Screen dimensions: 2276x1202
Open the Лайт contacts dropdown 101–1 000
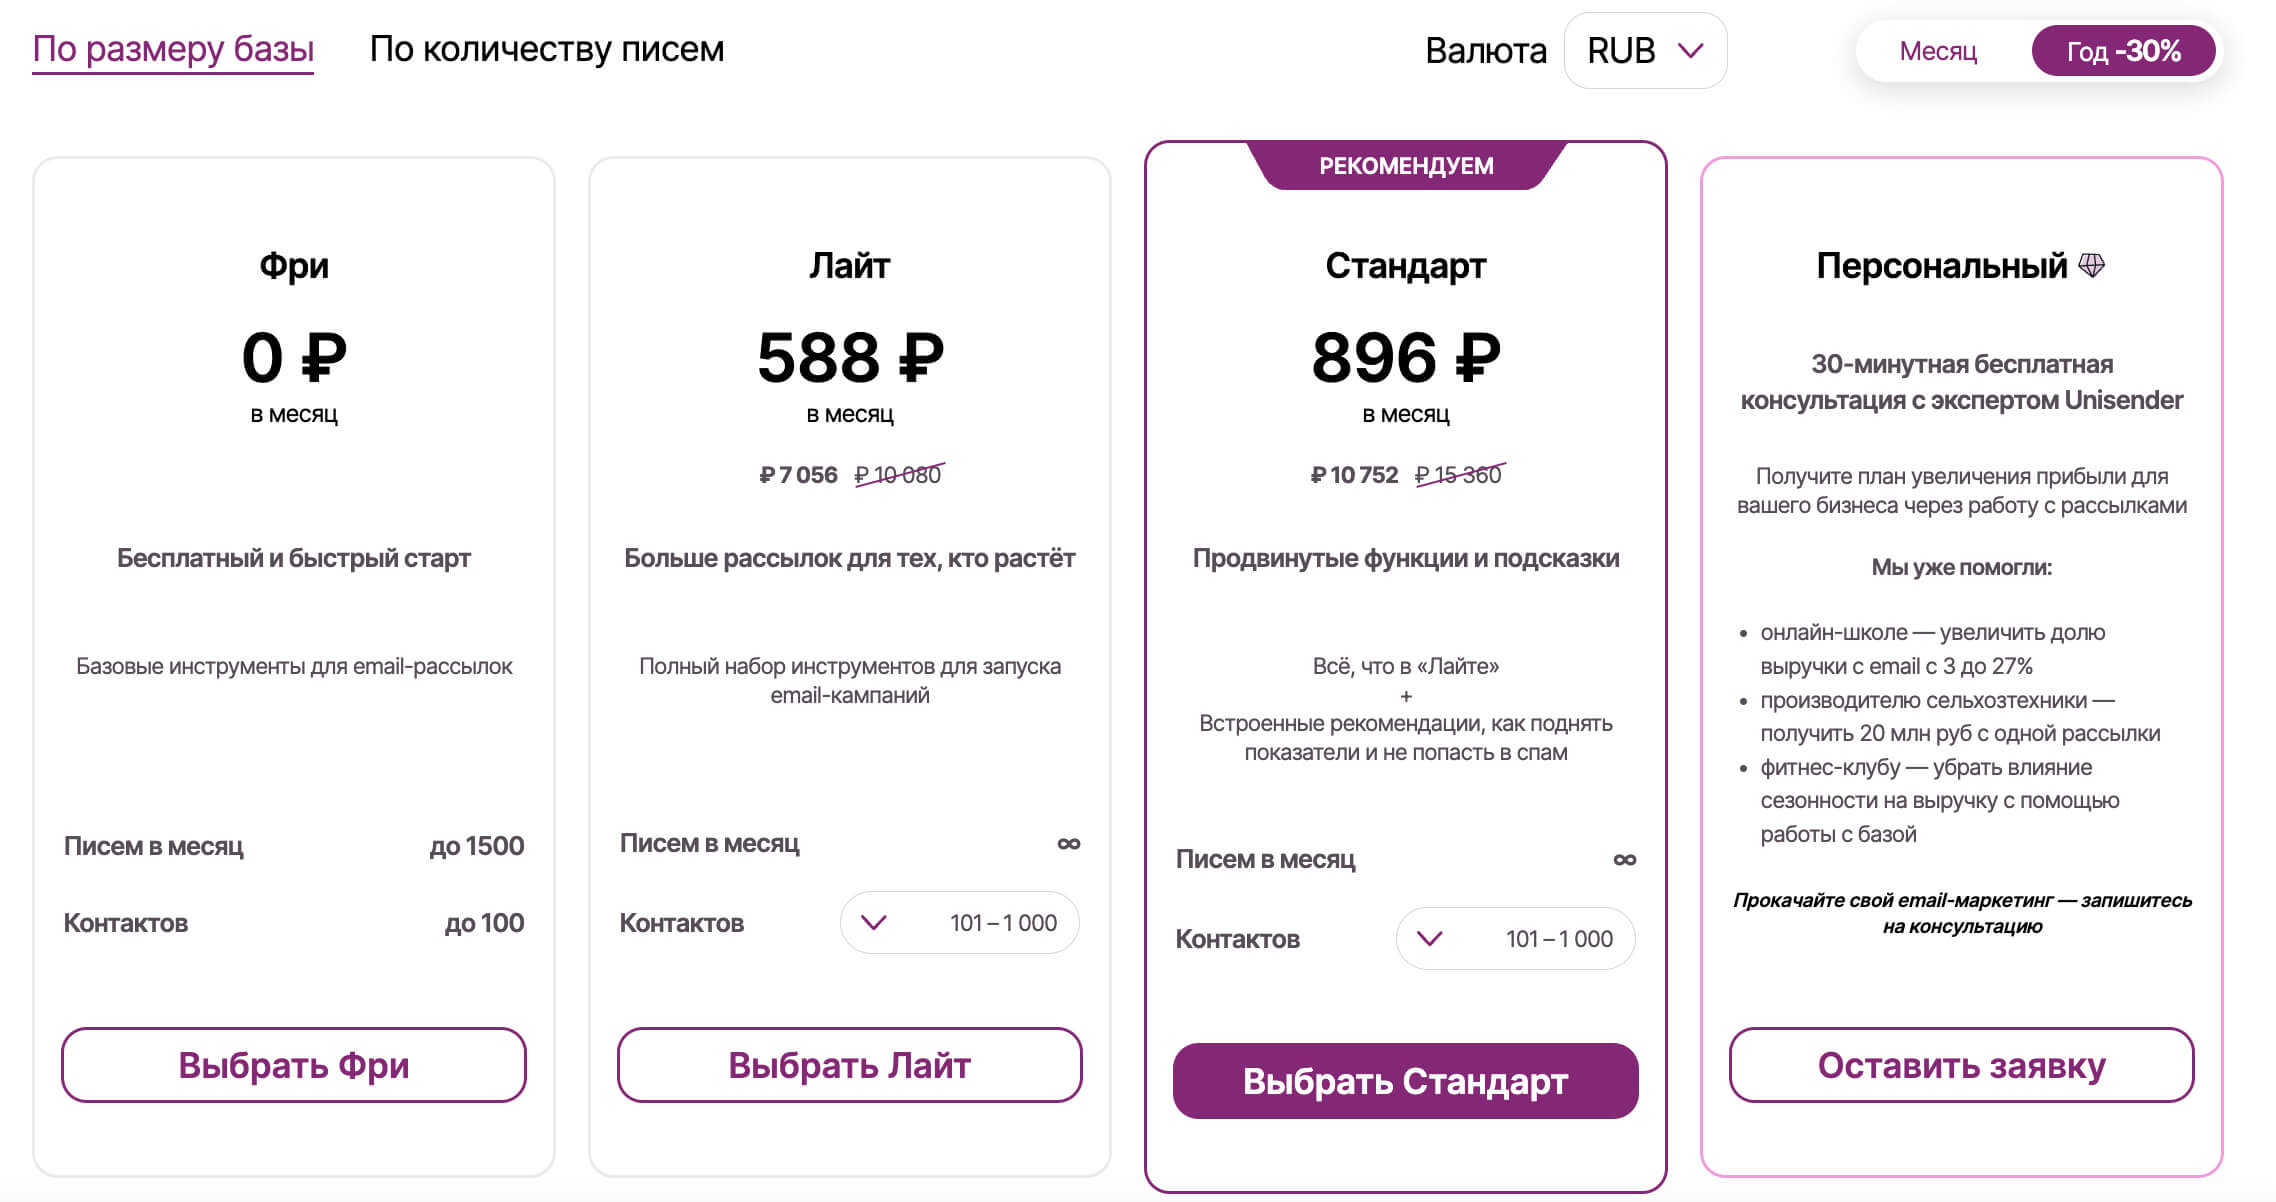pos(960,922)
